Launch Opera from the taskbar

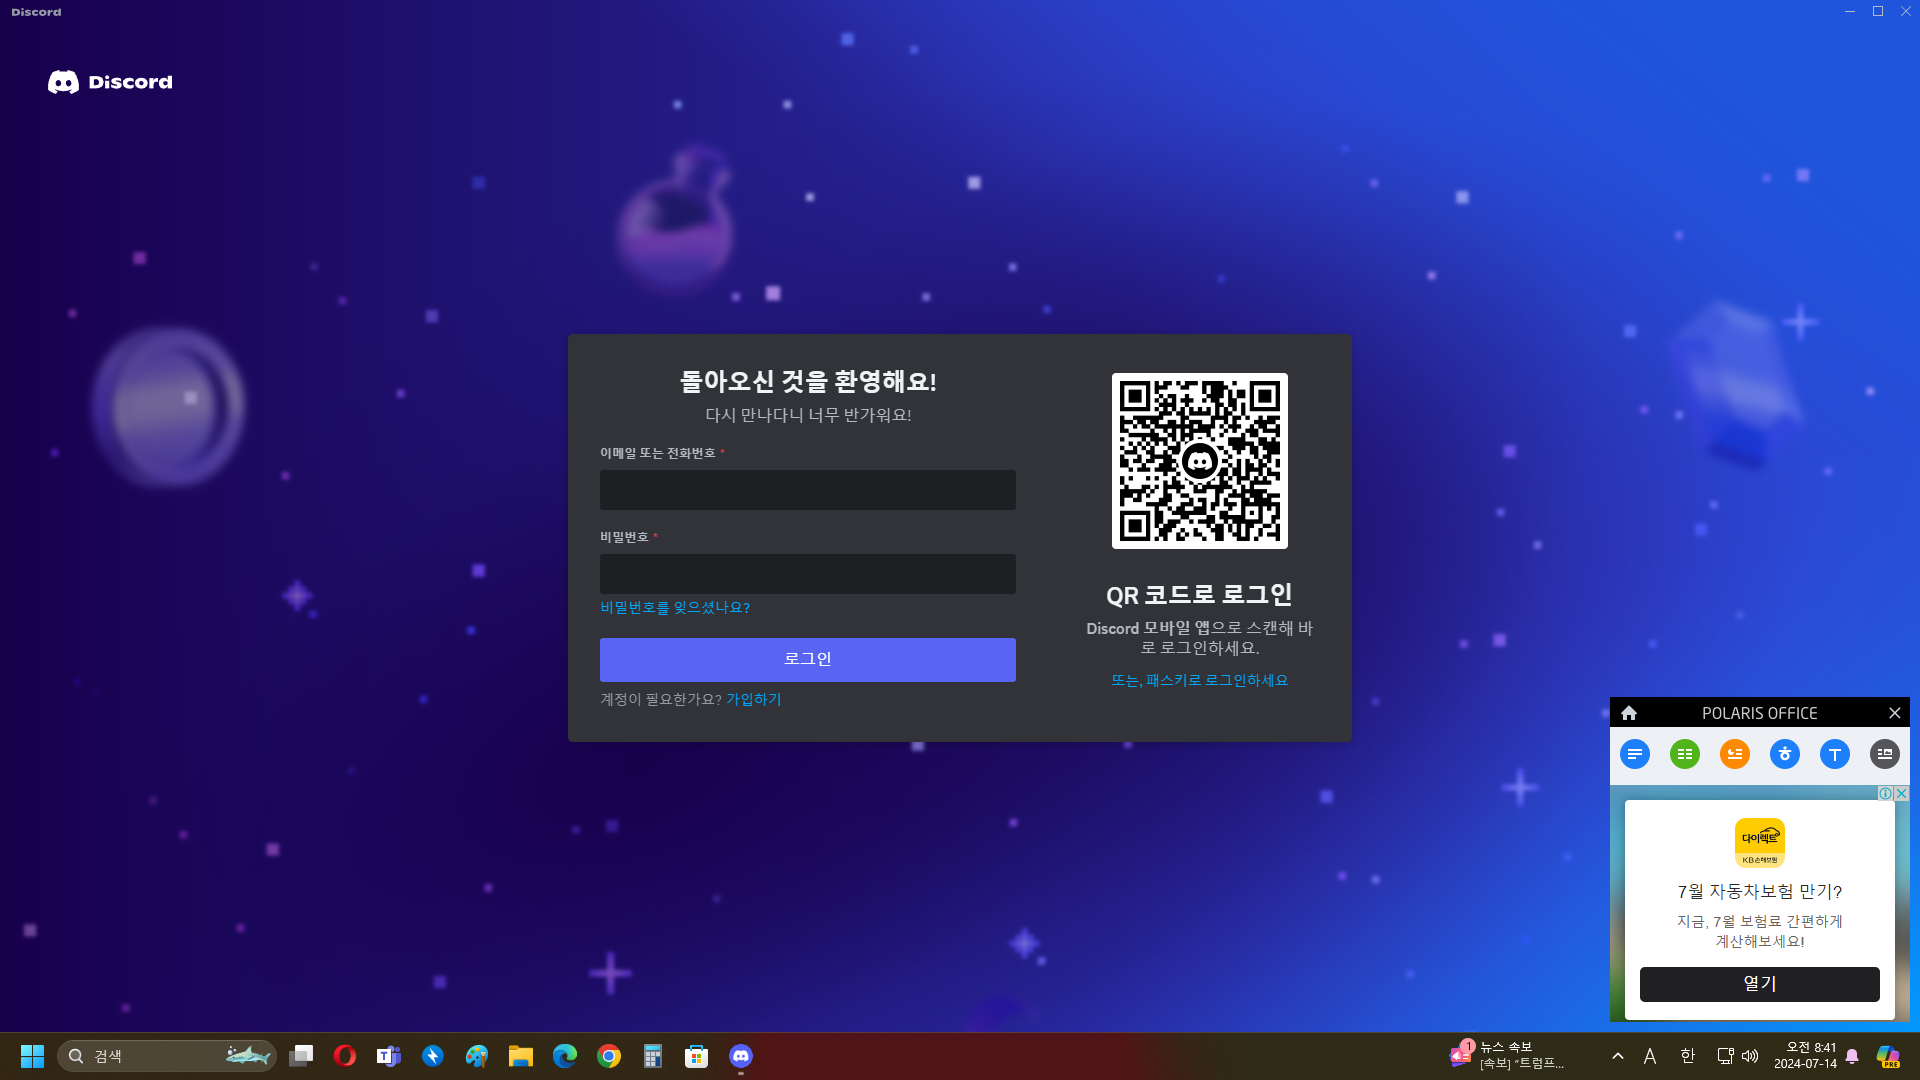345,1056
